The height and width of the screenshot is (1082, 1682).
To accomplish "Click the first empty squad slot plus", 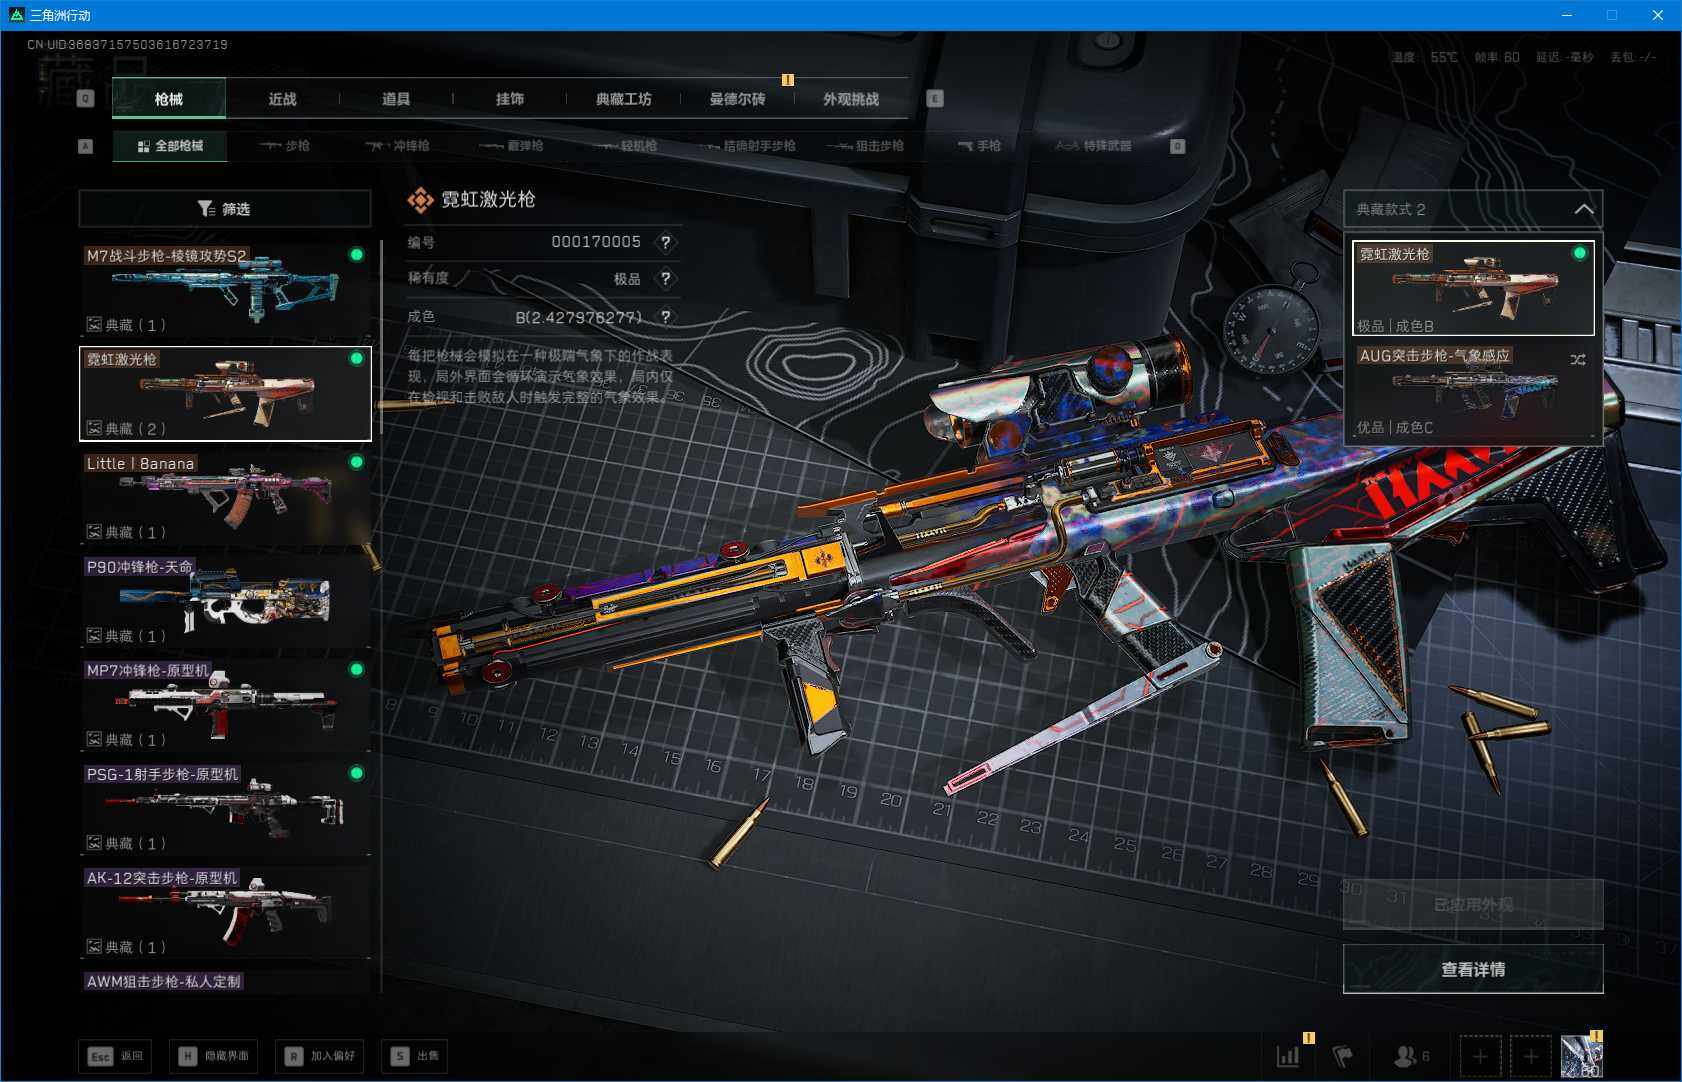I will 1480,1056.
